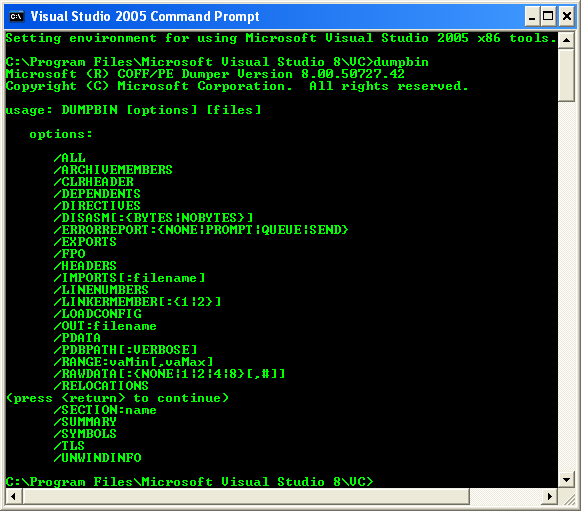581x511 pixels.
Task: Click the window title bar text
Action: 145,17
